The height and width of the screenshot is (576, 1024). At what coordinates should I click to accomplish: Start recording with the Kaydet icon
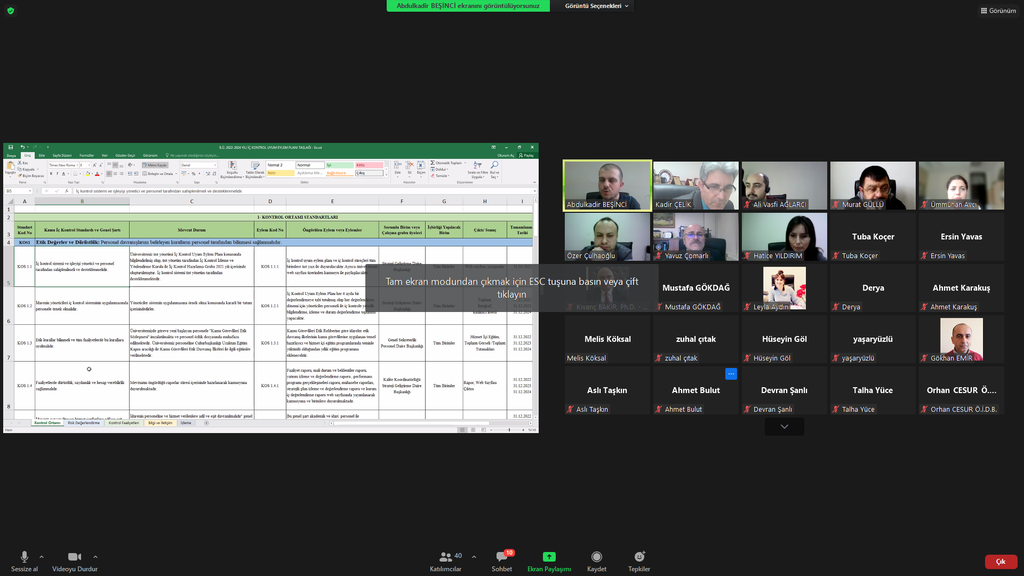point(597,557)
